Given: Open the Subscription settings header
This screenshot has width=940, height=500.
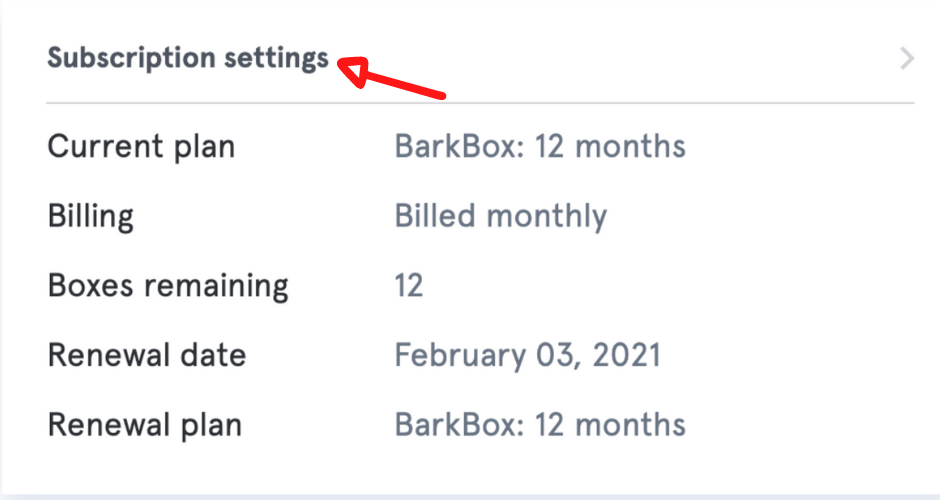Looking at the screenshot, I should coord(188,58).
